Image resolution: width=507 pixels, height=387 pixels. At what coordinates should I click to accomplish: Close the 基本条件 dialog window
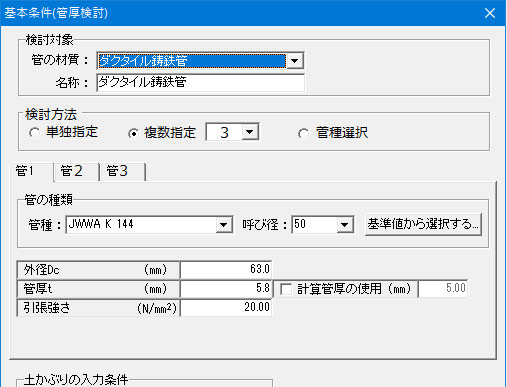[490, 13]
